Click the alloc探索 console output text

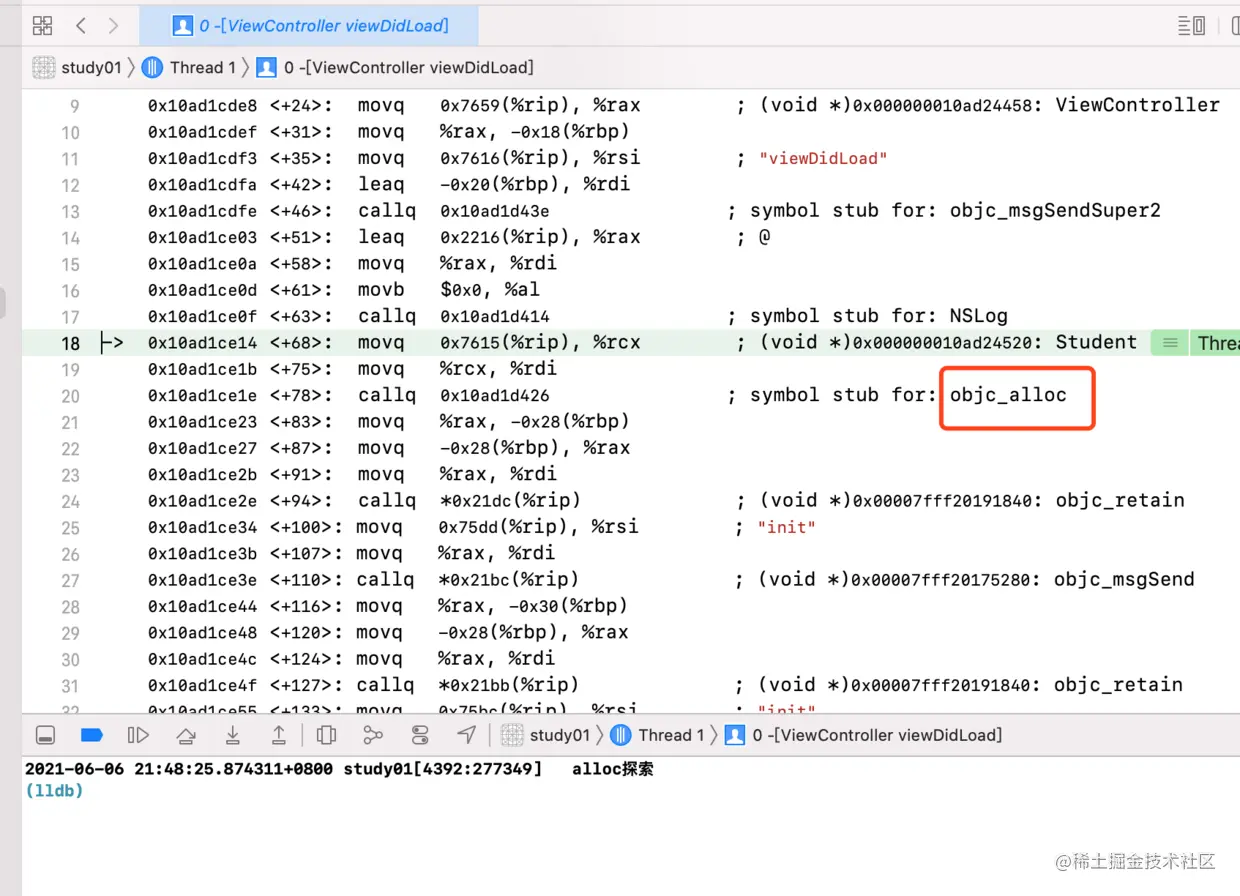[x=613, y=769]
